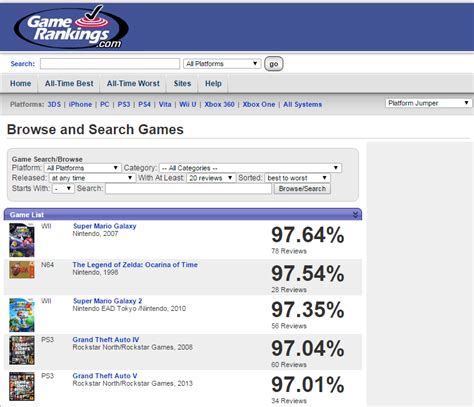Open the Released dropdown showing at any time
474x407 pixels.
pyautogui.click(x=92, y=178)
